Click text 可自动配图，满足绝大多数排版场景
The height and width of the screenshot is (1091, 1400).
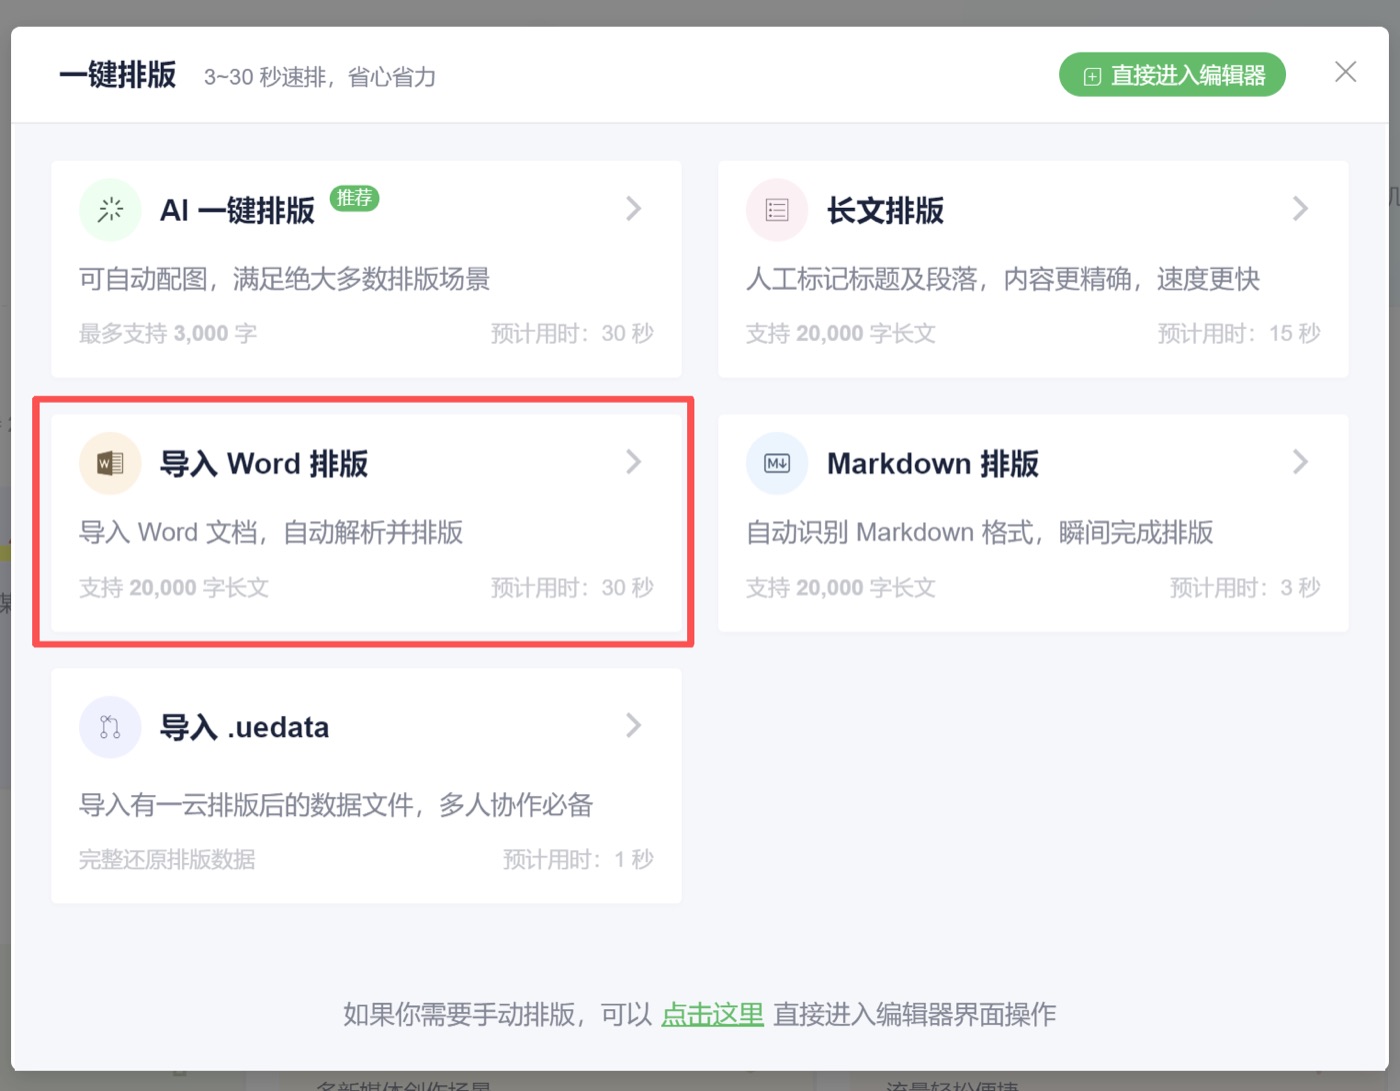(285, 279)
